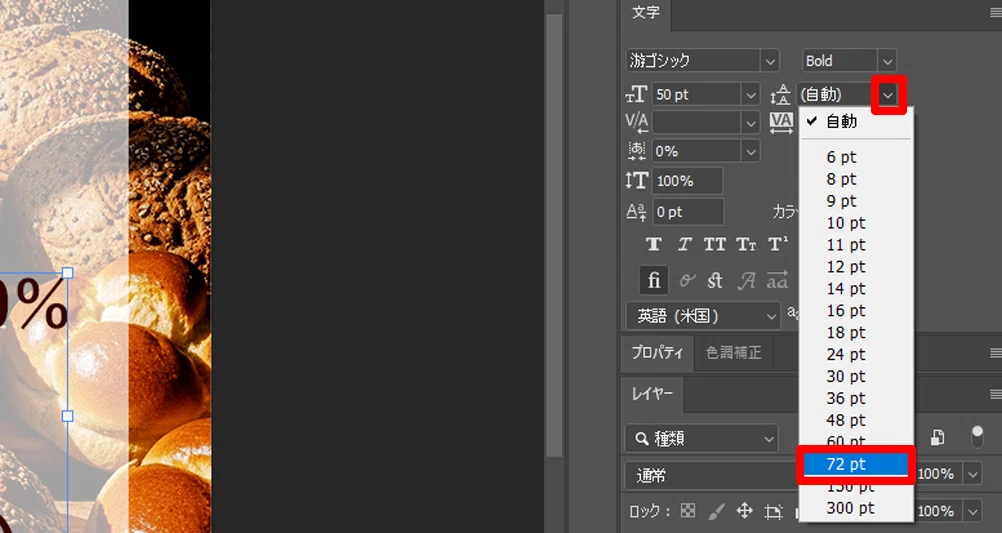Screen dimensions: 1002x533
Task: Select 72 pt leading from the list
Action: 856,465
